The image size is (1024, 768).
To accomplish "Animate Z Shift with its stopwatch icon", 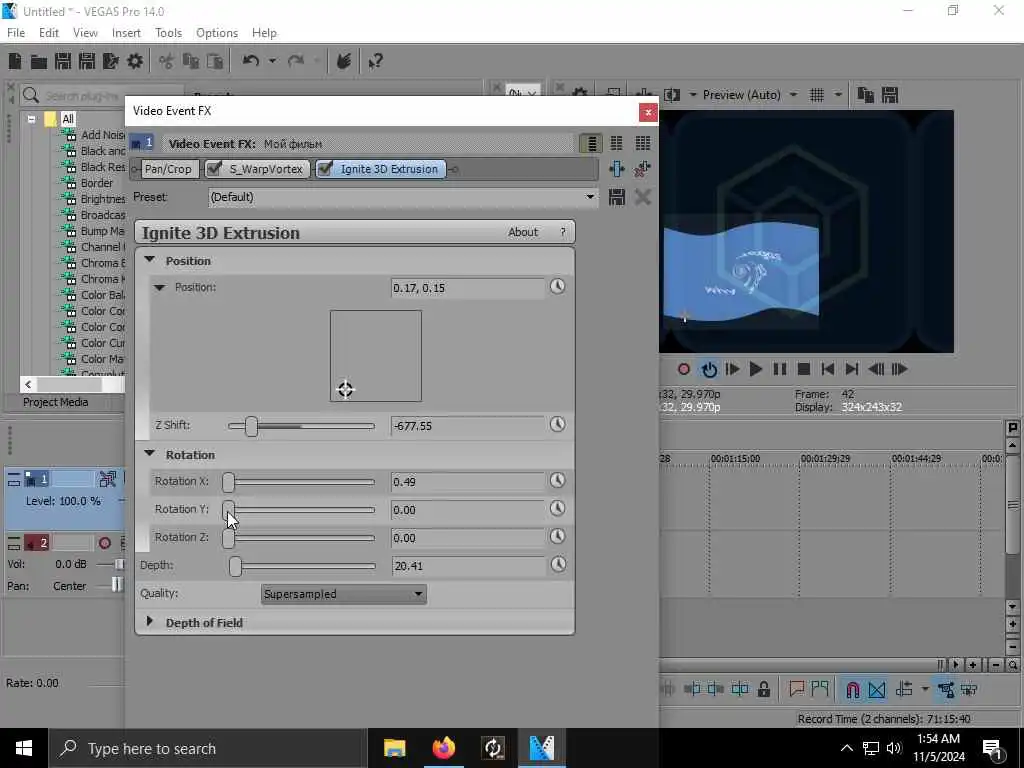I will coord(557,424).
